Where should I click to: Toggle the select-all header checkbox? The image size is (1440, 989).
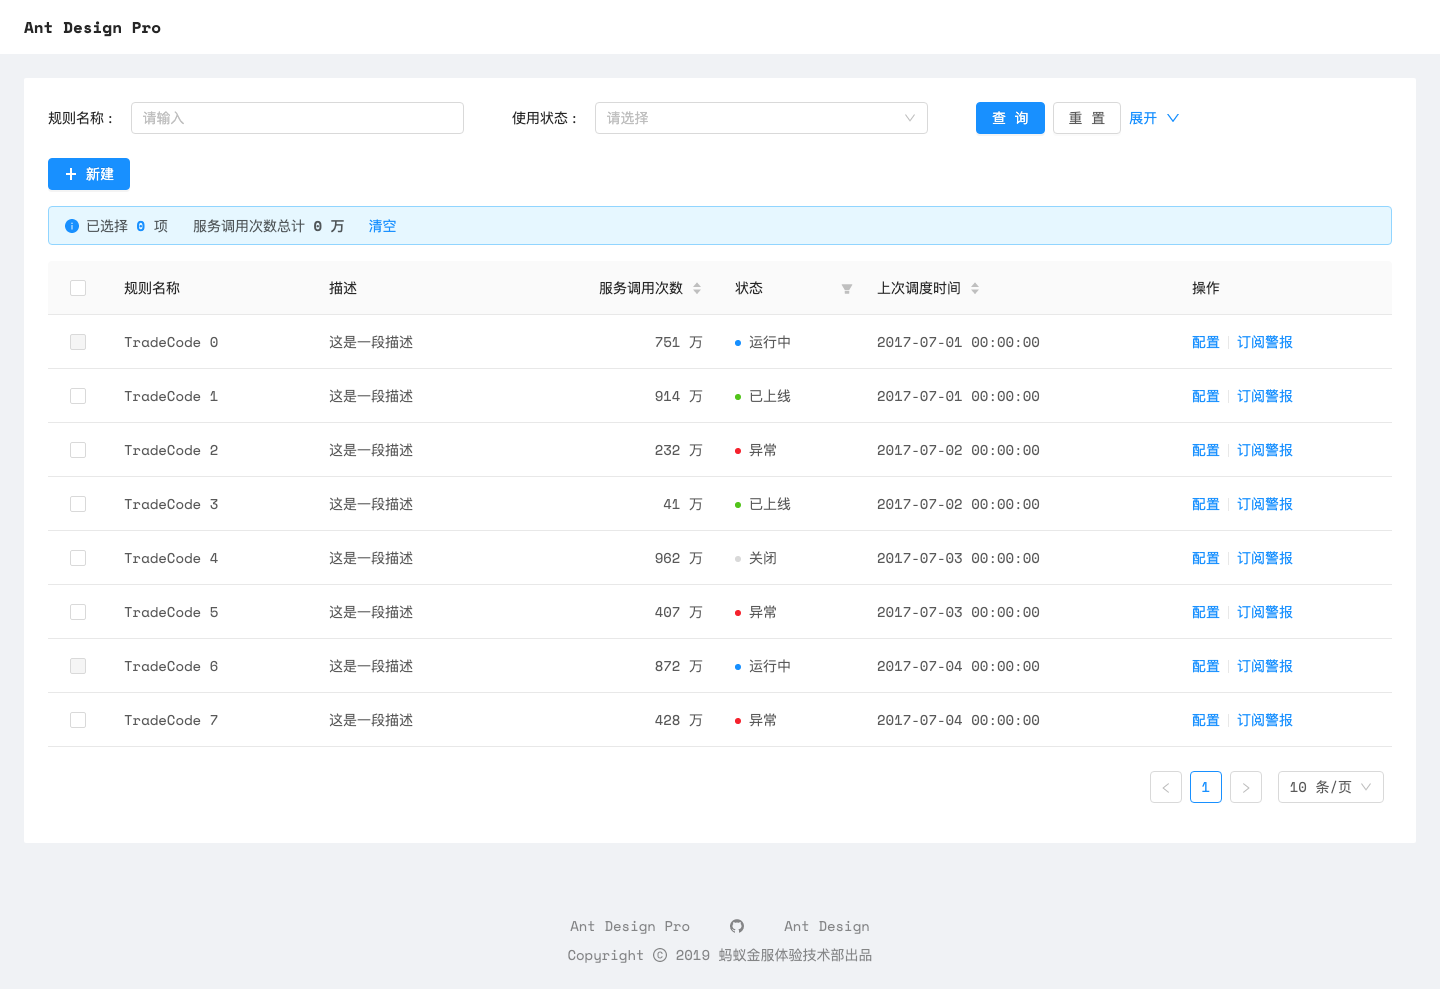(x=78, y=288)
